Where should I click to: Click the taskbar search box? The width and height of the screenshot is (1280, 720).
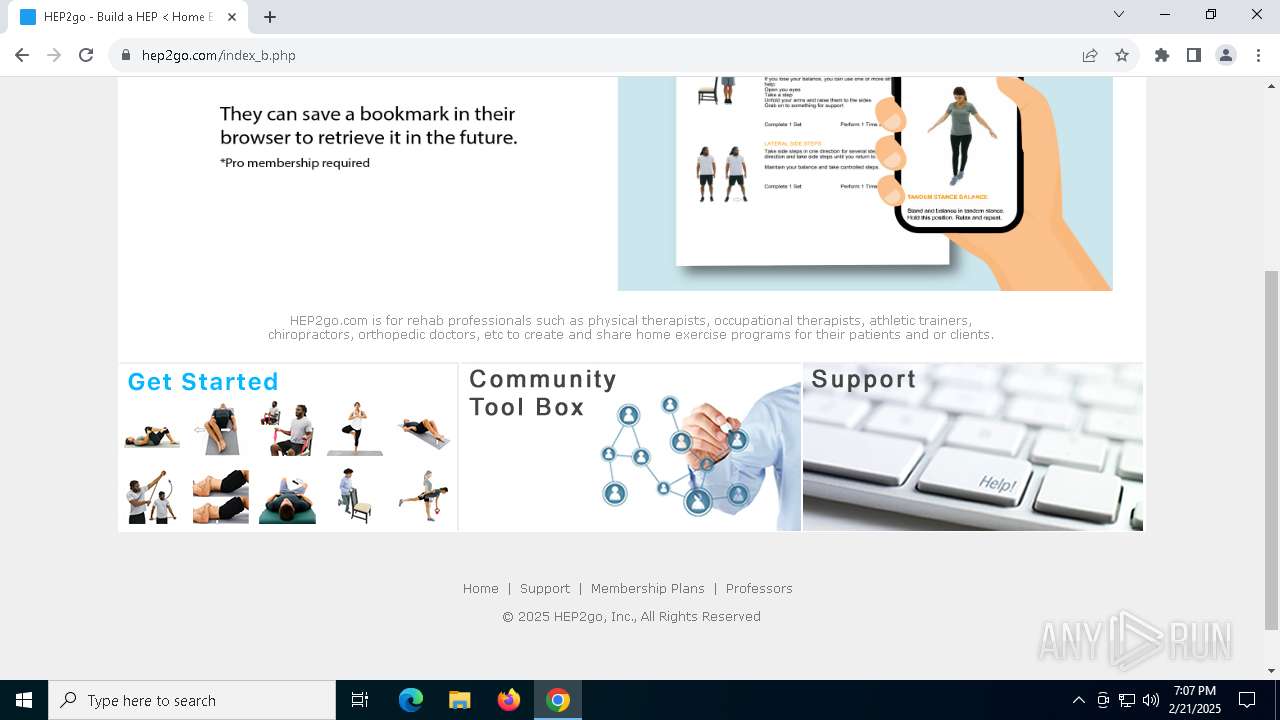click(x=192, y=700)
